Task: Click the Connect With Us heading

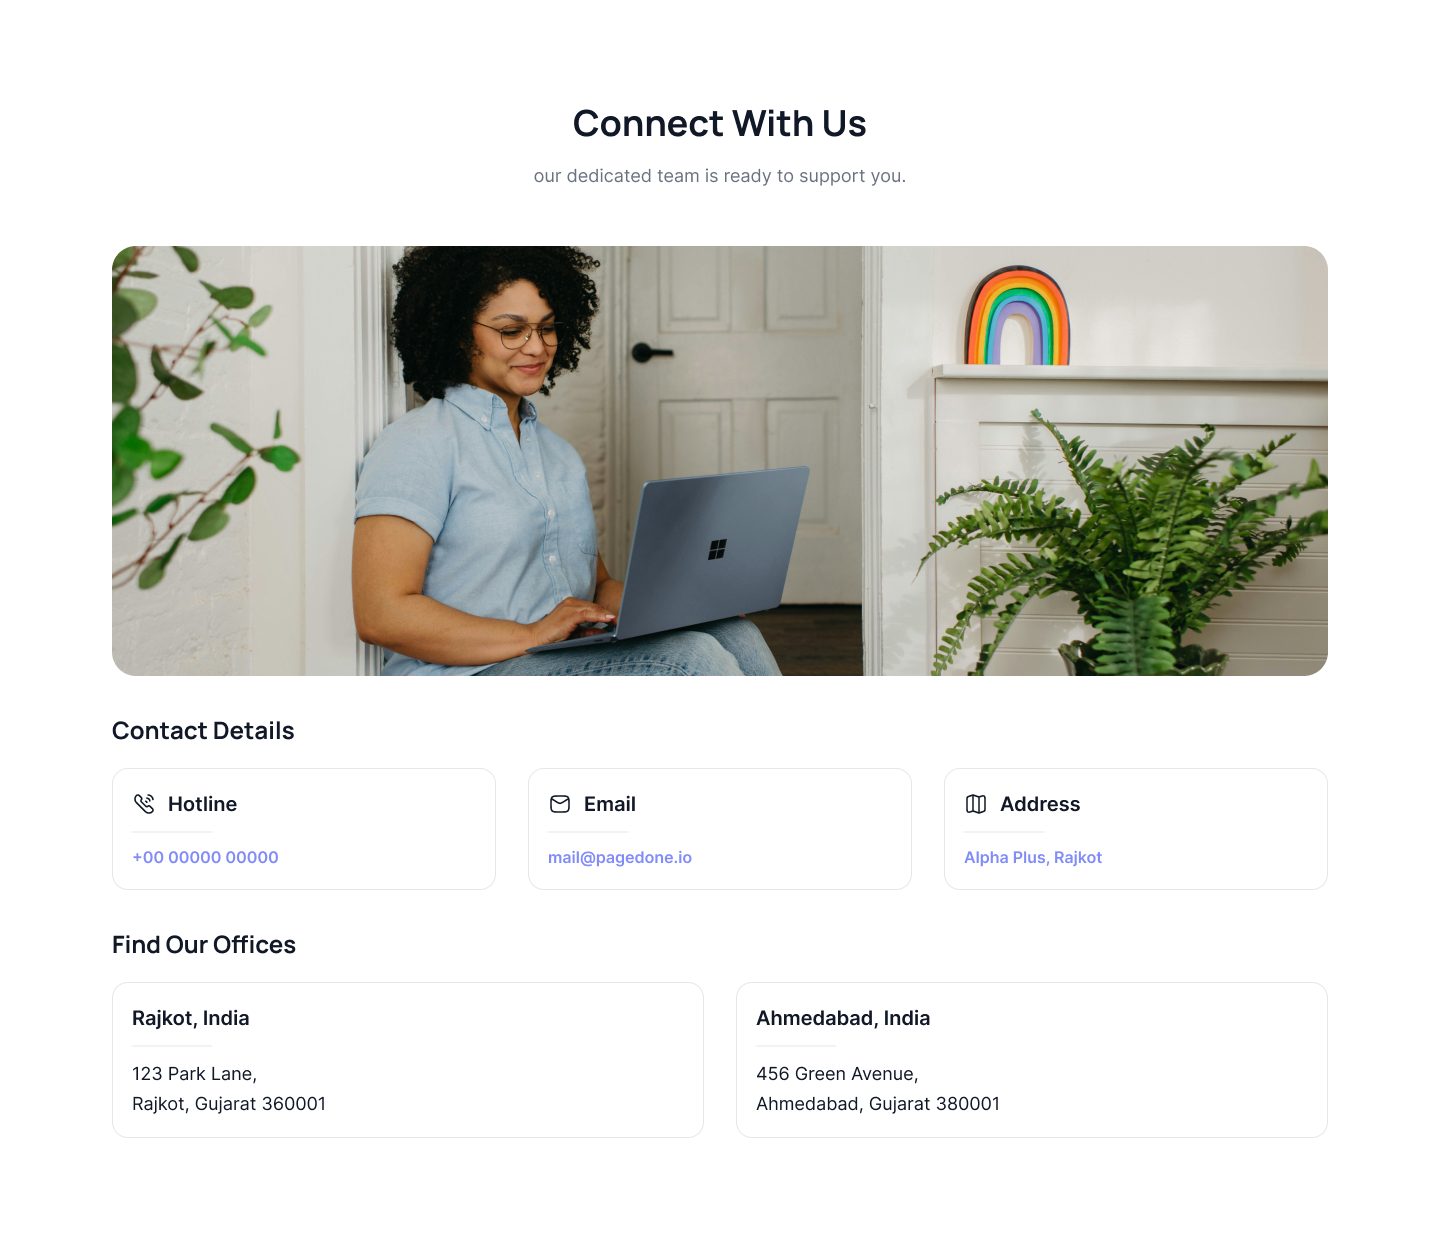Action: coord(720,124)
